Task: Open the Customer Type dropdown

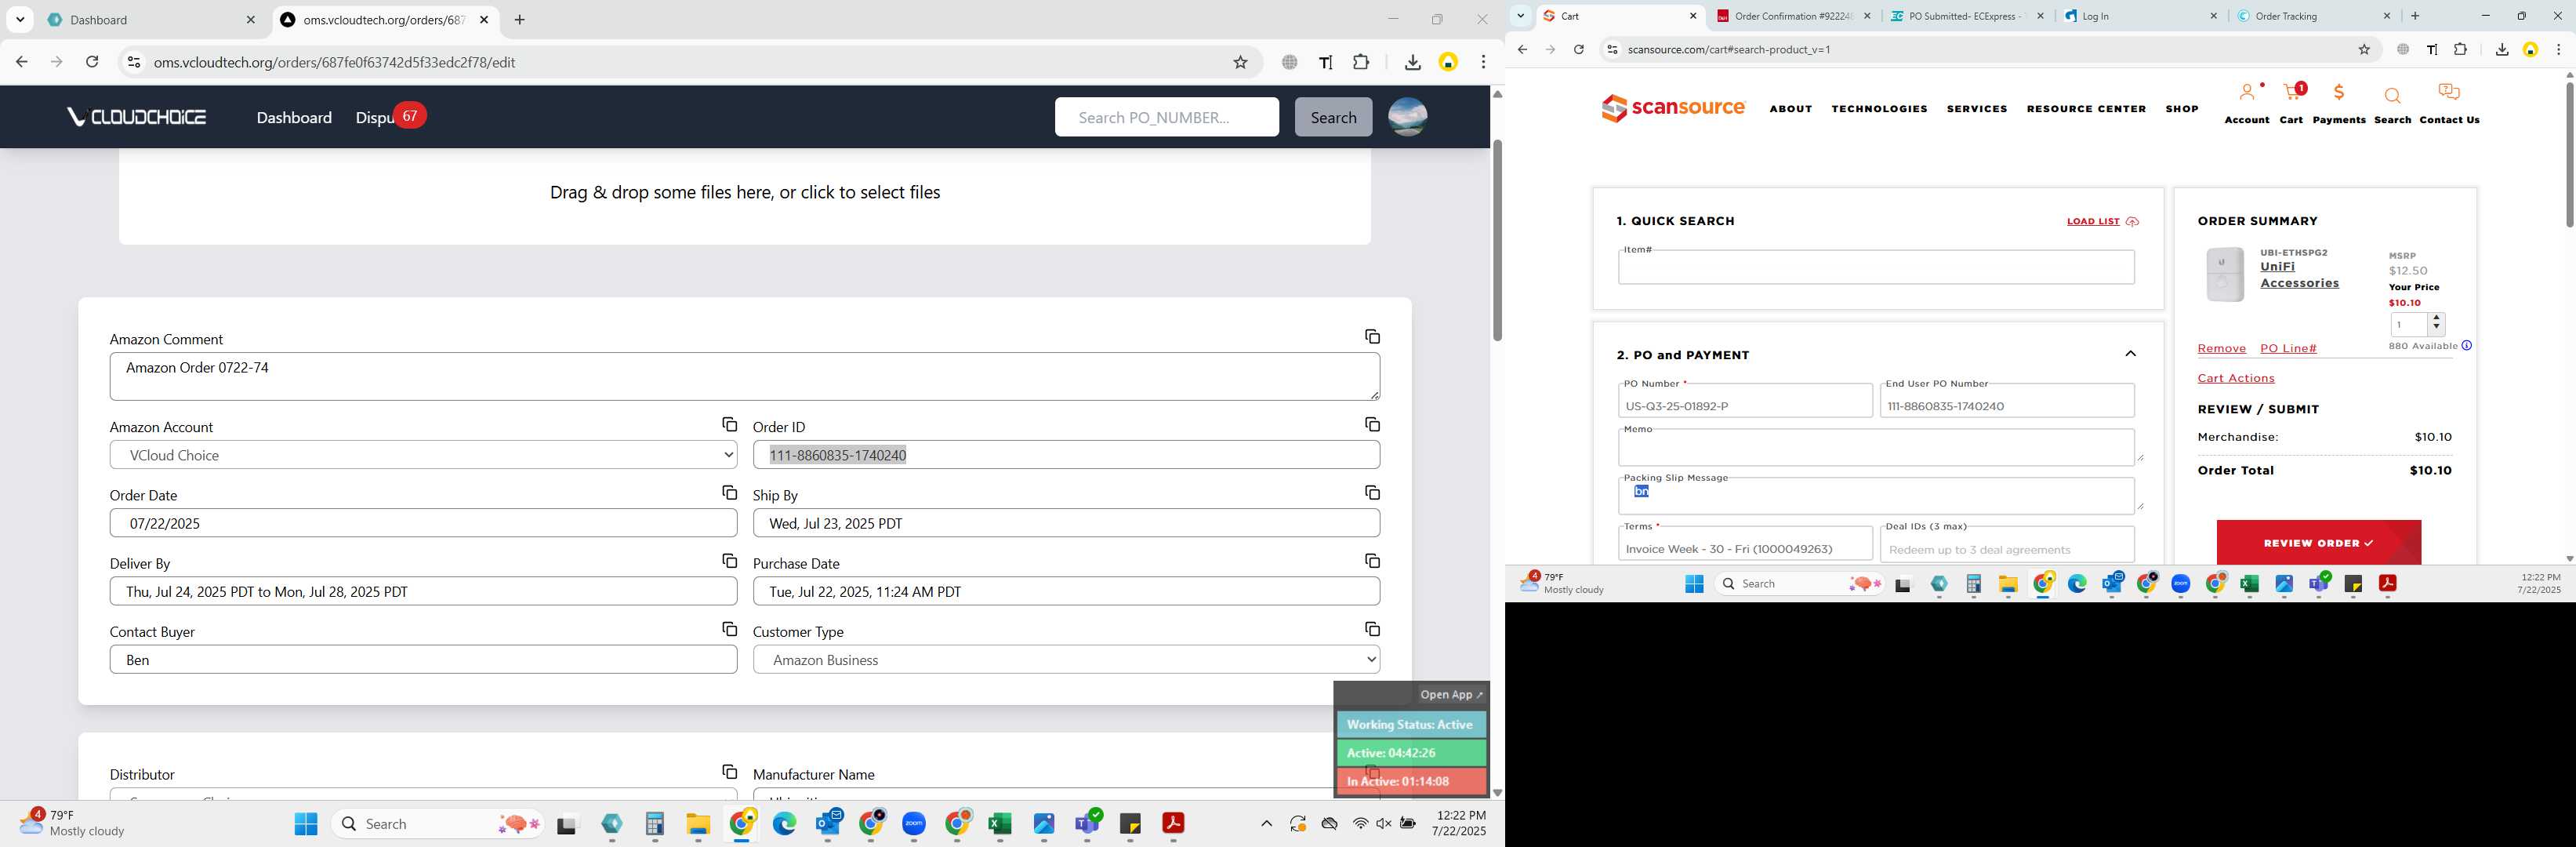Action: 1066,660
